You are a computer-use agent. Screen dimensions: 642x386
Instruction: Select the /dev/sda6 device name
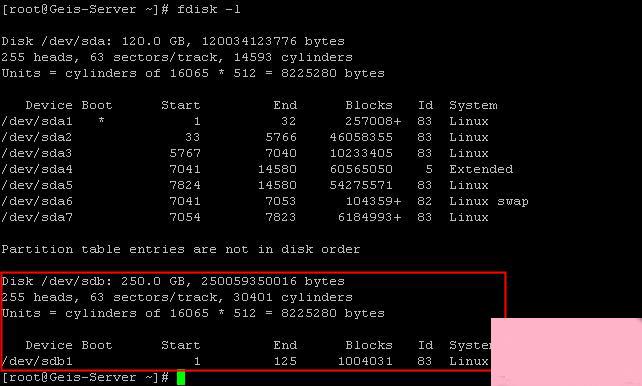pyautogui.click(x=37, y=201)
